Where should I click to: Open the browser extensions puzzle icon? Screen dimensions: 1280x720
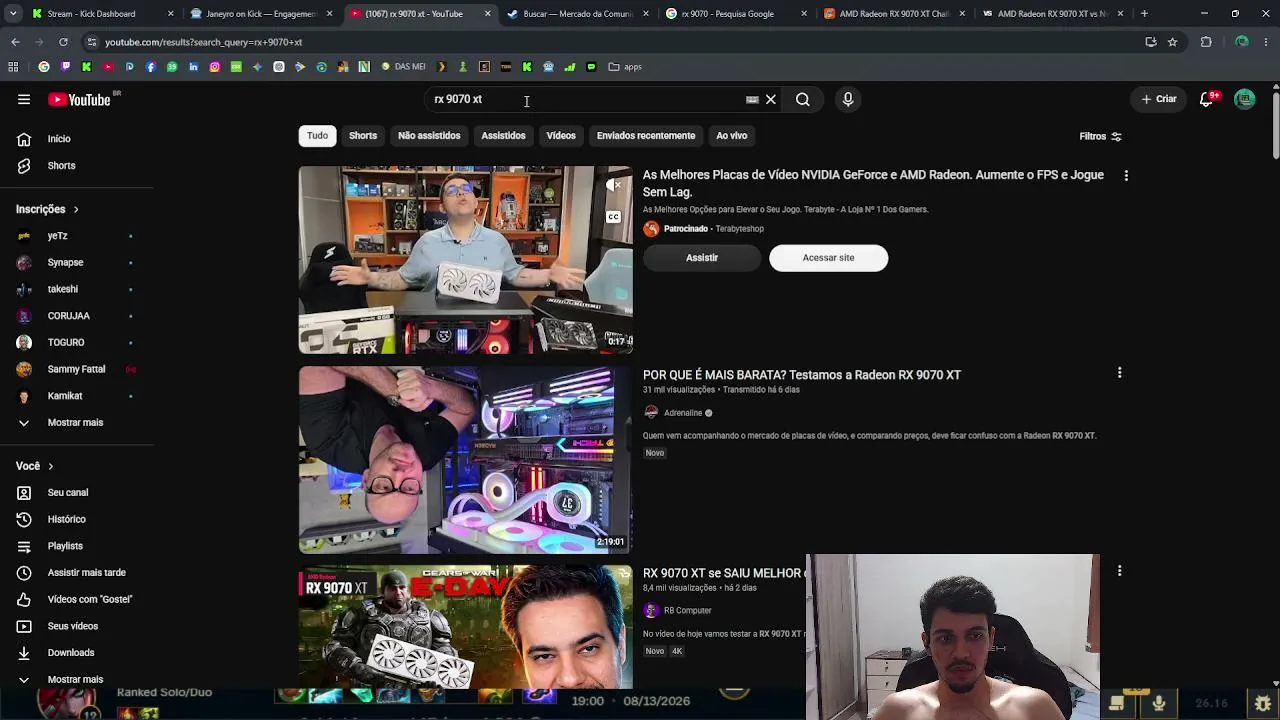click(x=1206, y=42)
